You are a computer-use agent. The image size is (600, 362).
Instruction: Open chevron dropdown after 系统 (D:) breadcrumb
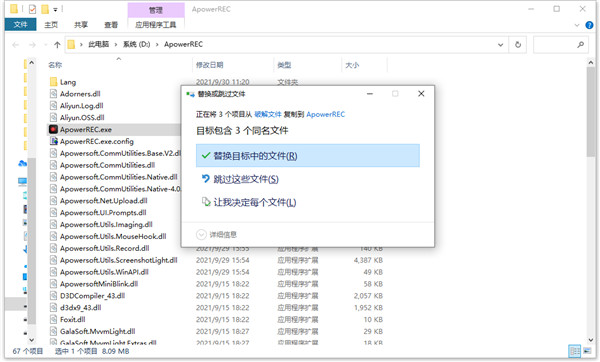pos(157,44)
